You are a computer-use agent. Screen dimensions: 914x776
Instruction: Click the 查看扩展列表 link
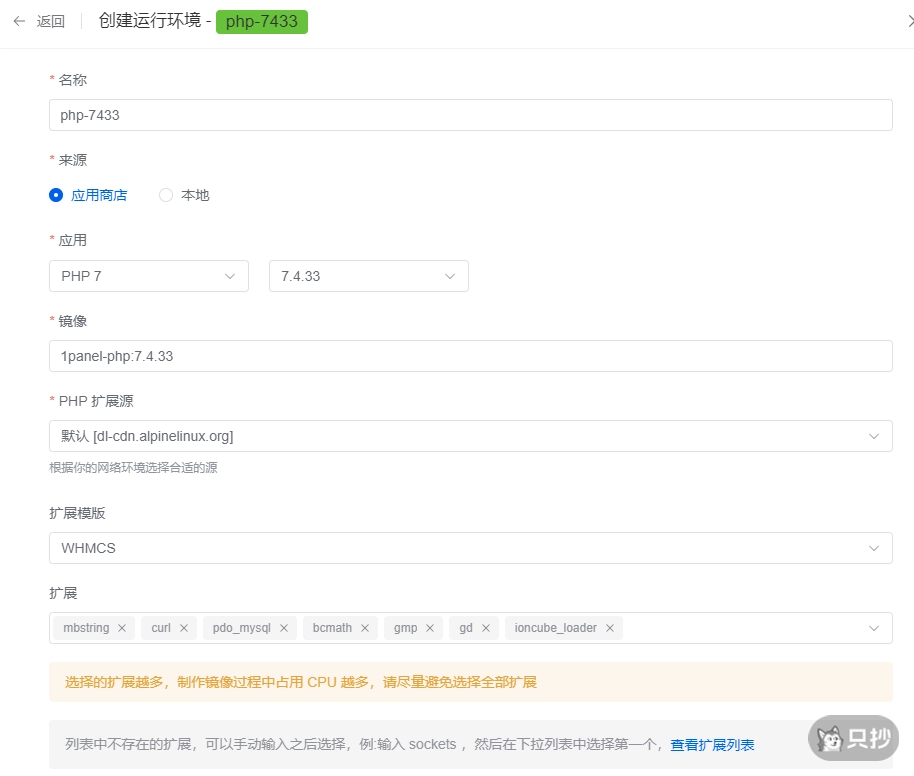pyautogui.click(x=712, y=745)
